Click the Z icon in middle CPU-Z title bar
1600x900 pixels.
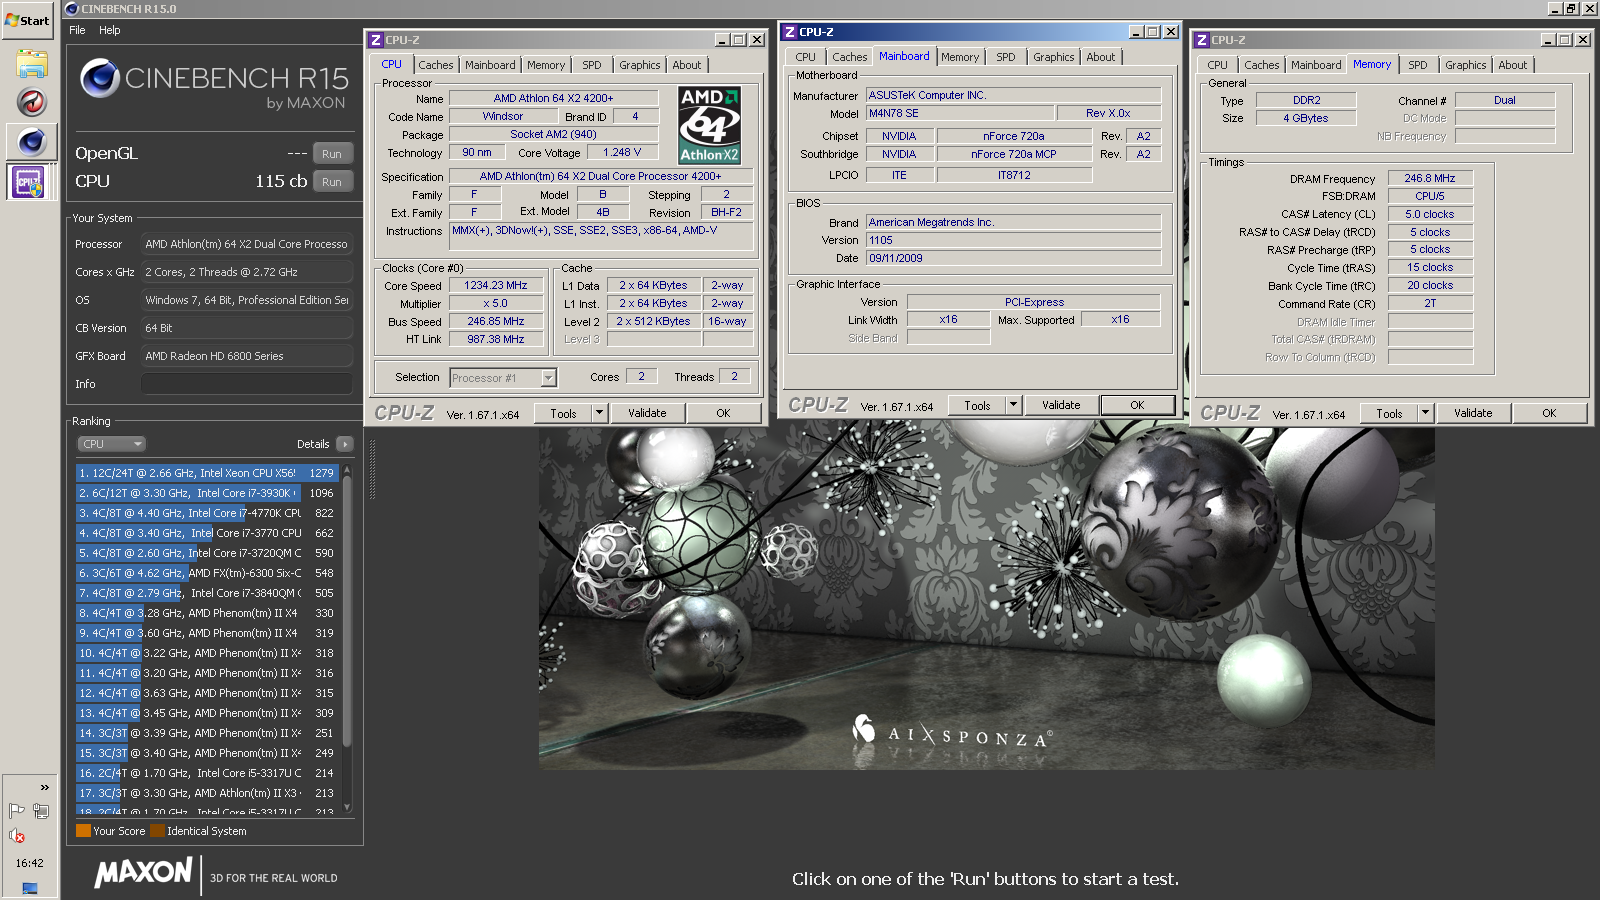coord(790,32)
